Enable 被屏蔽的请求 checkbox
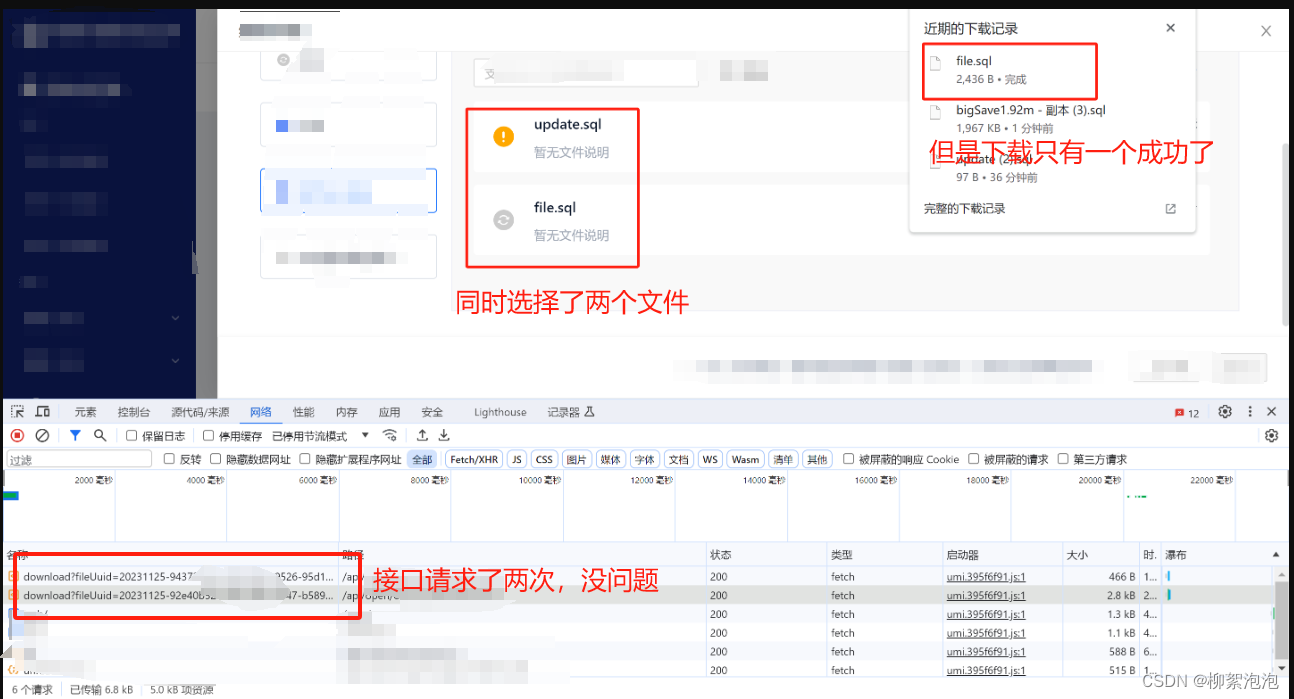The width and height of the screenshot is (1294, 699). tap(973, 460)
